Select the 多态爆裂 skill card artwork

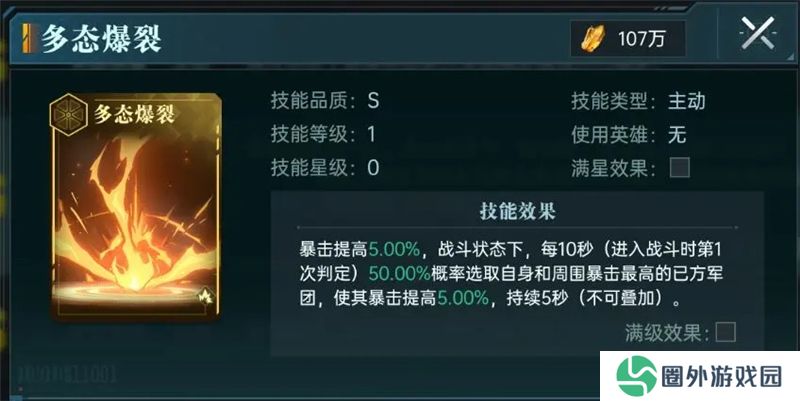(136, 206)
